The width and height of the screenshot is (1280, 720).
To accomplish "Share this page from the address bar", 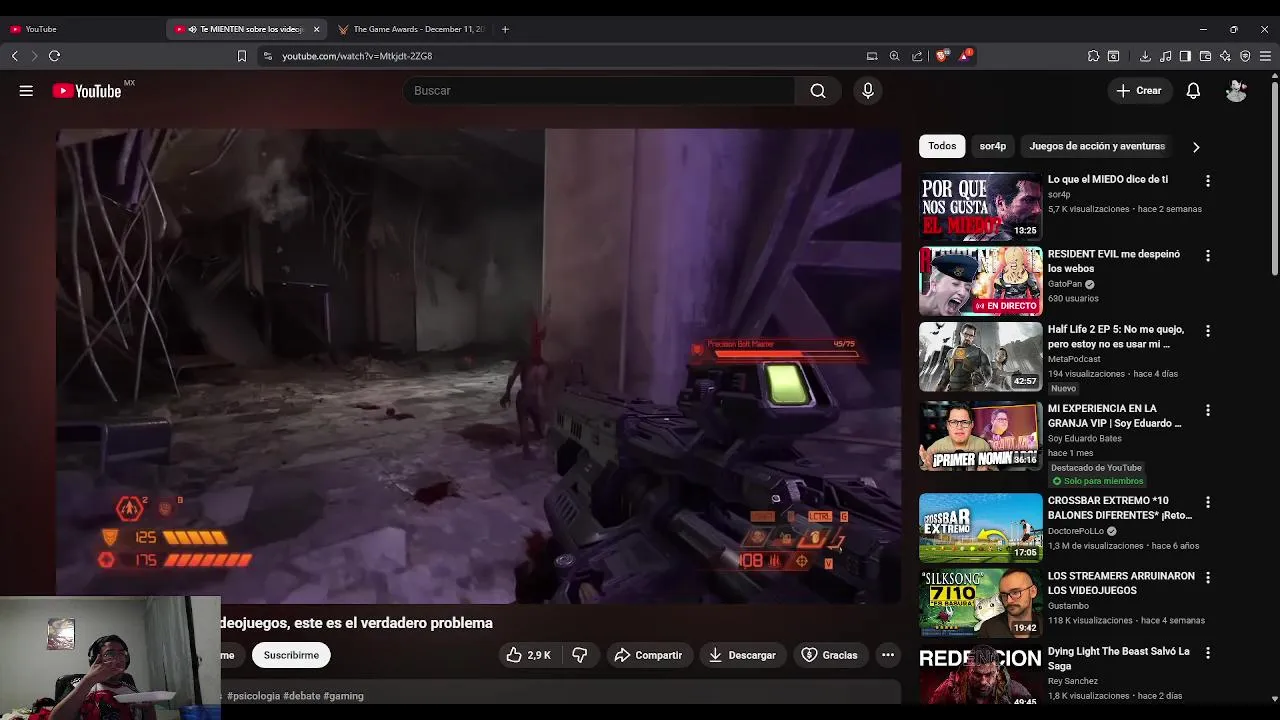I will click(917, 56).
